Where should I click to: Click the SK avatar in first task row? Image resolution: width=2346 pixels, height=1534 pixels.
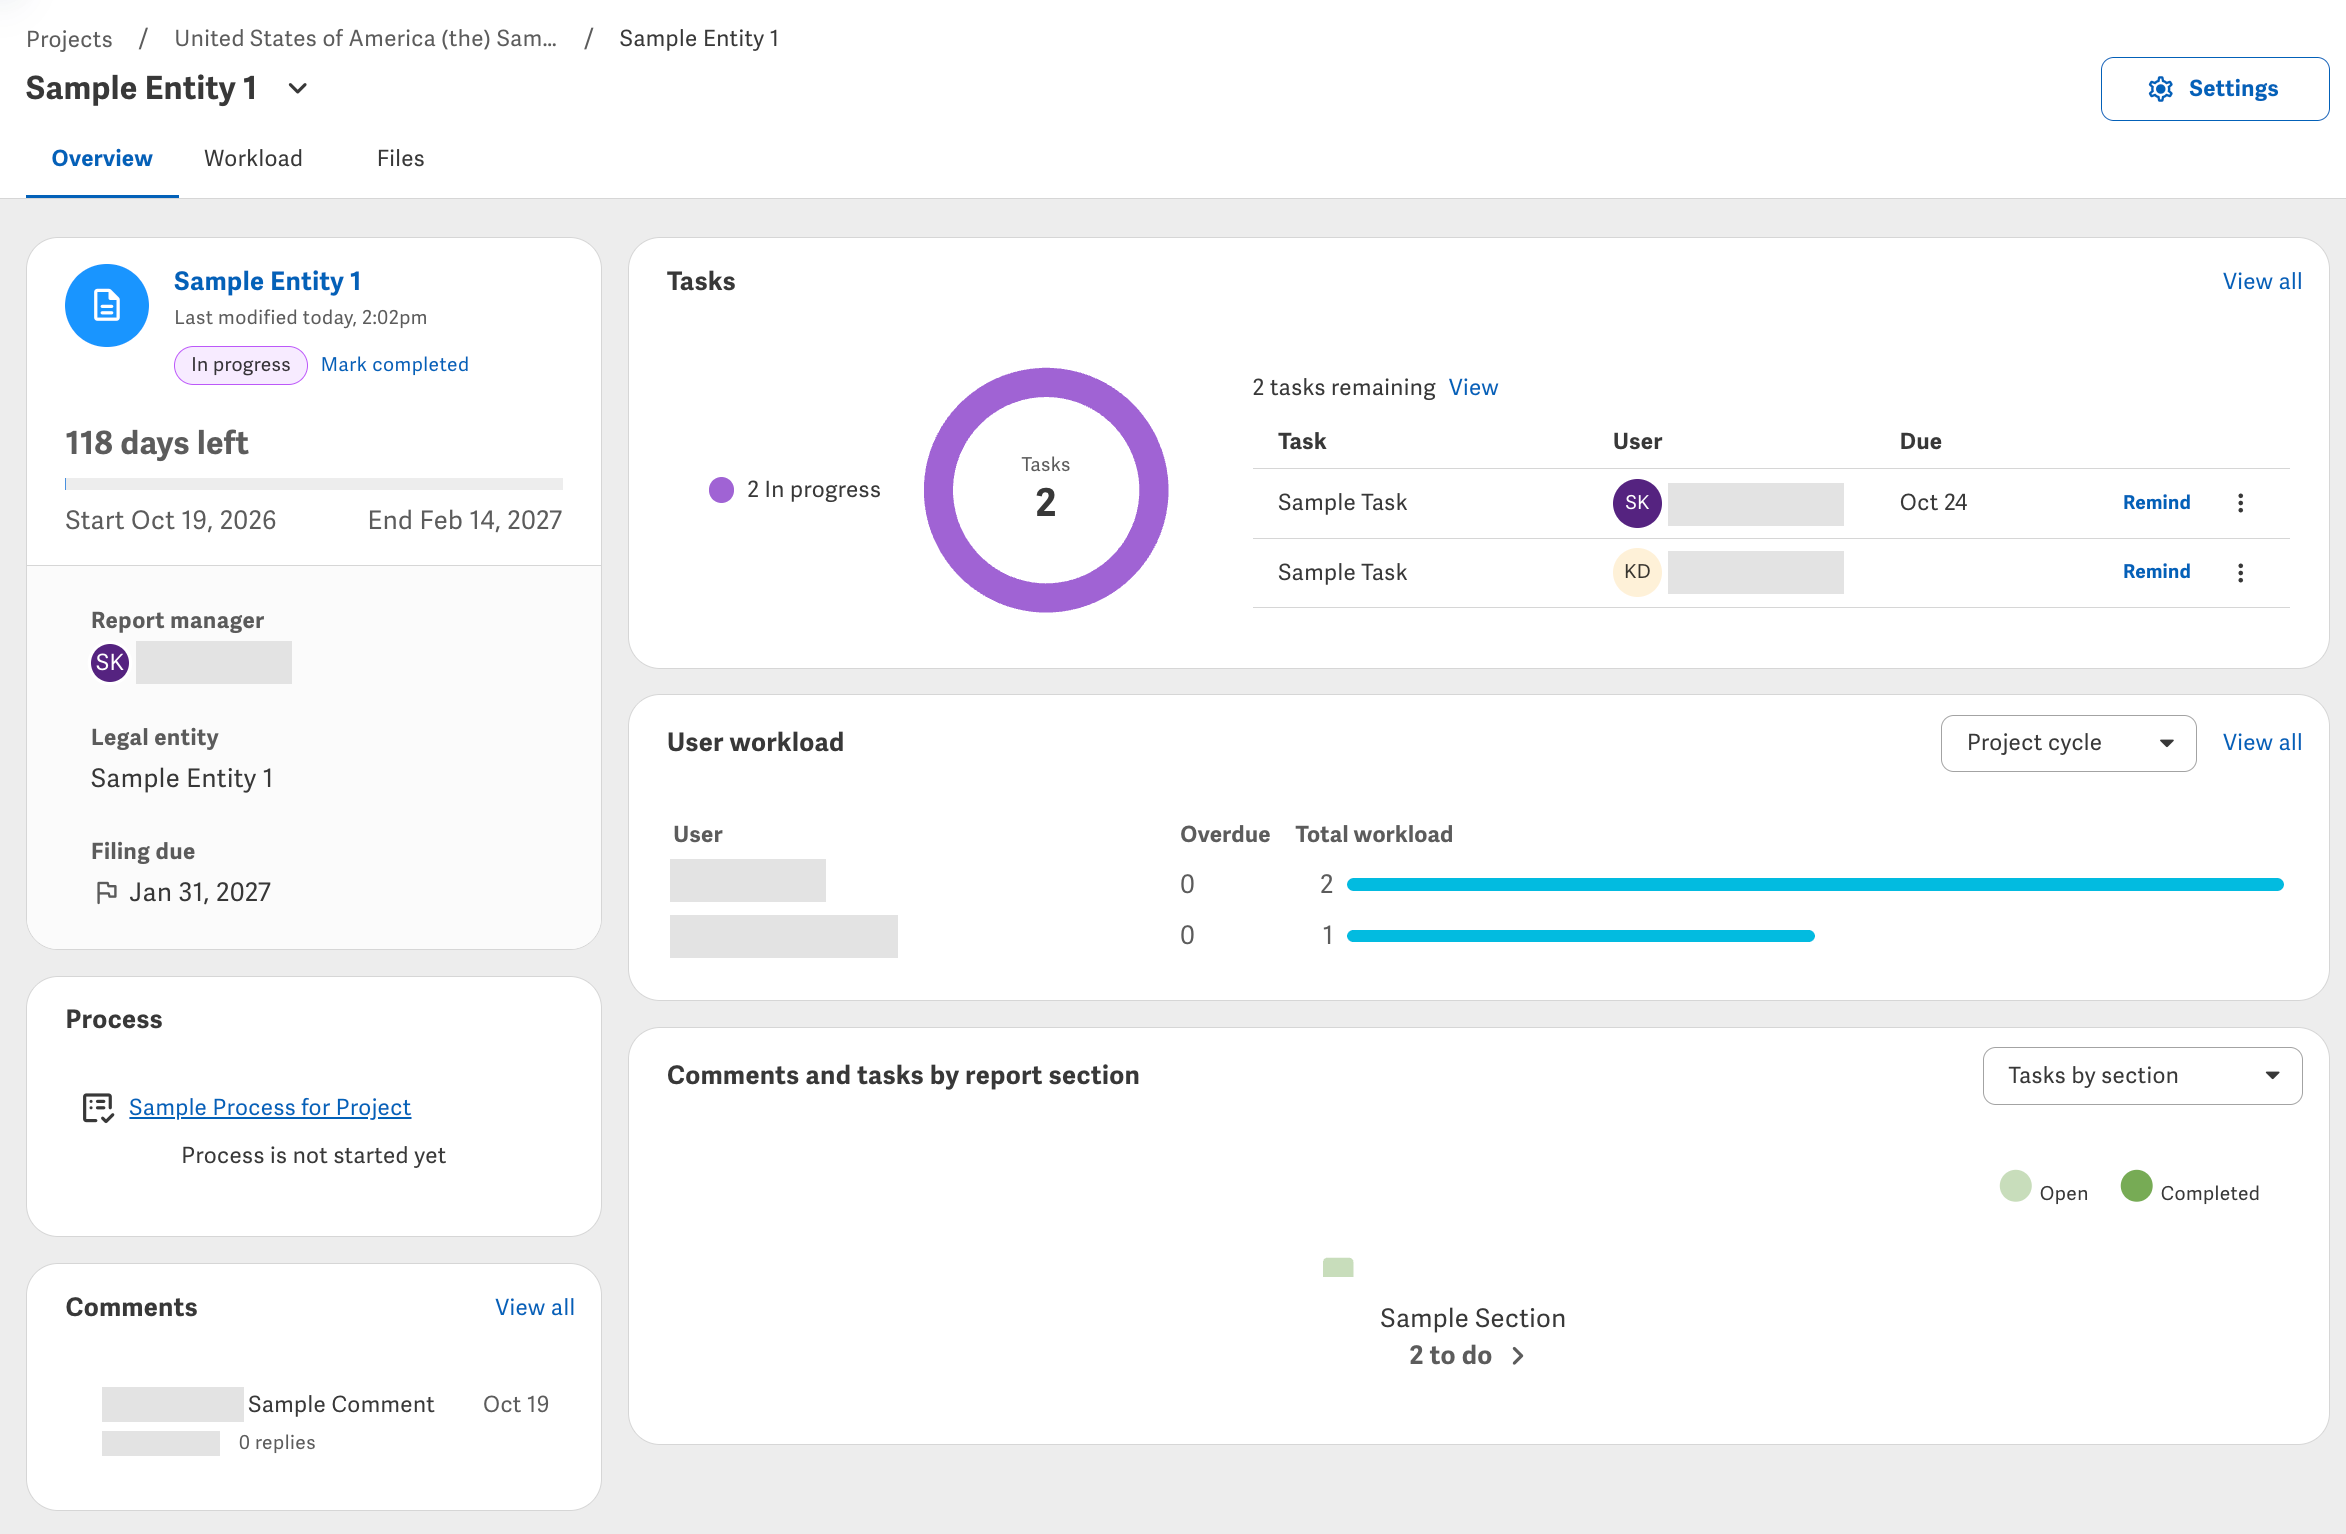click(x=1637, y=503)
